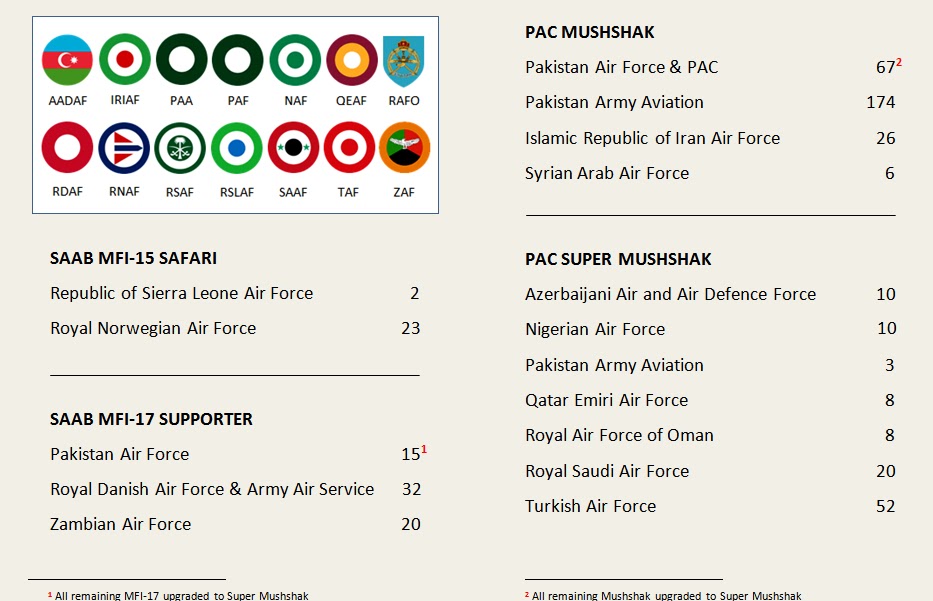Viewport: 933px width, 601px height.
Task: Select the IRIAF roundel icon
Action: pyautogui.click(x=124, y=60)
